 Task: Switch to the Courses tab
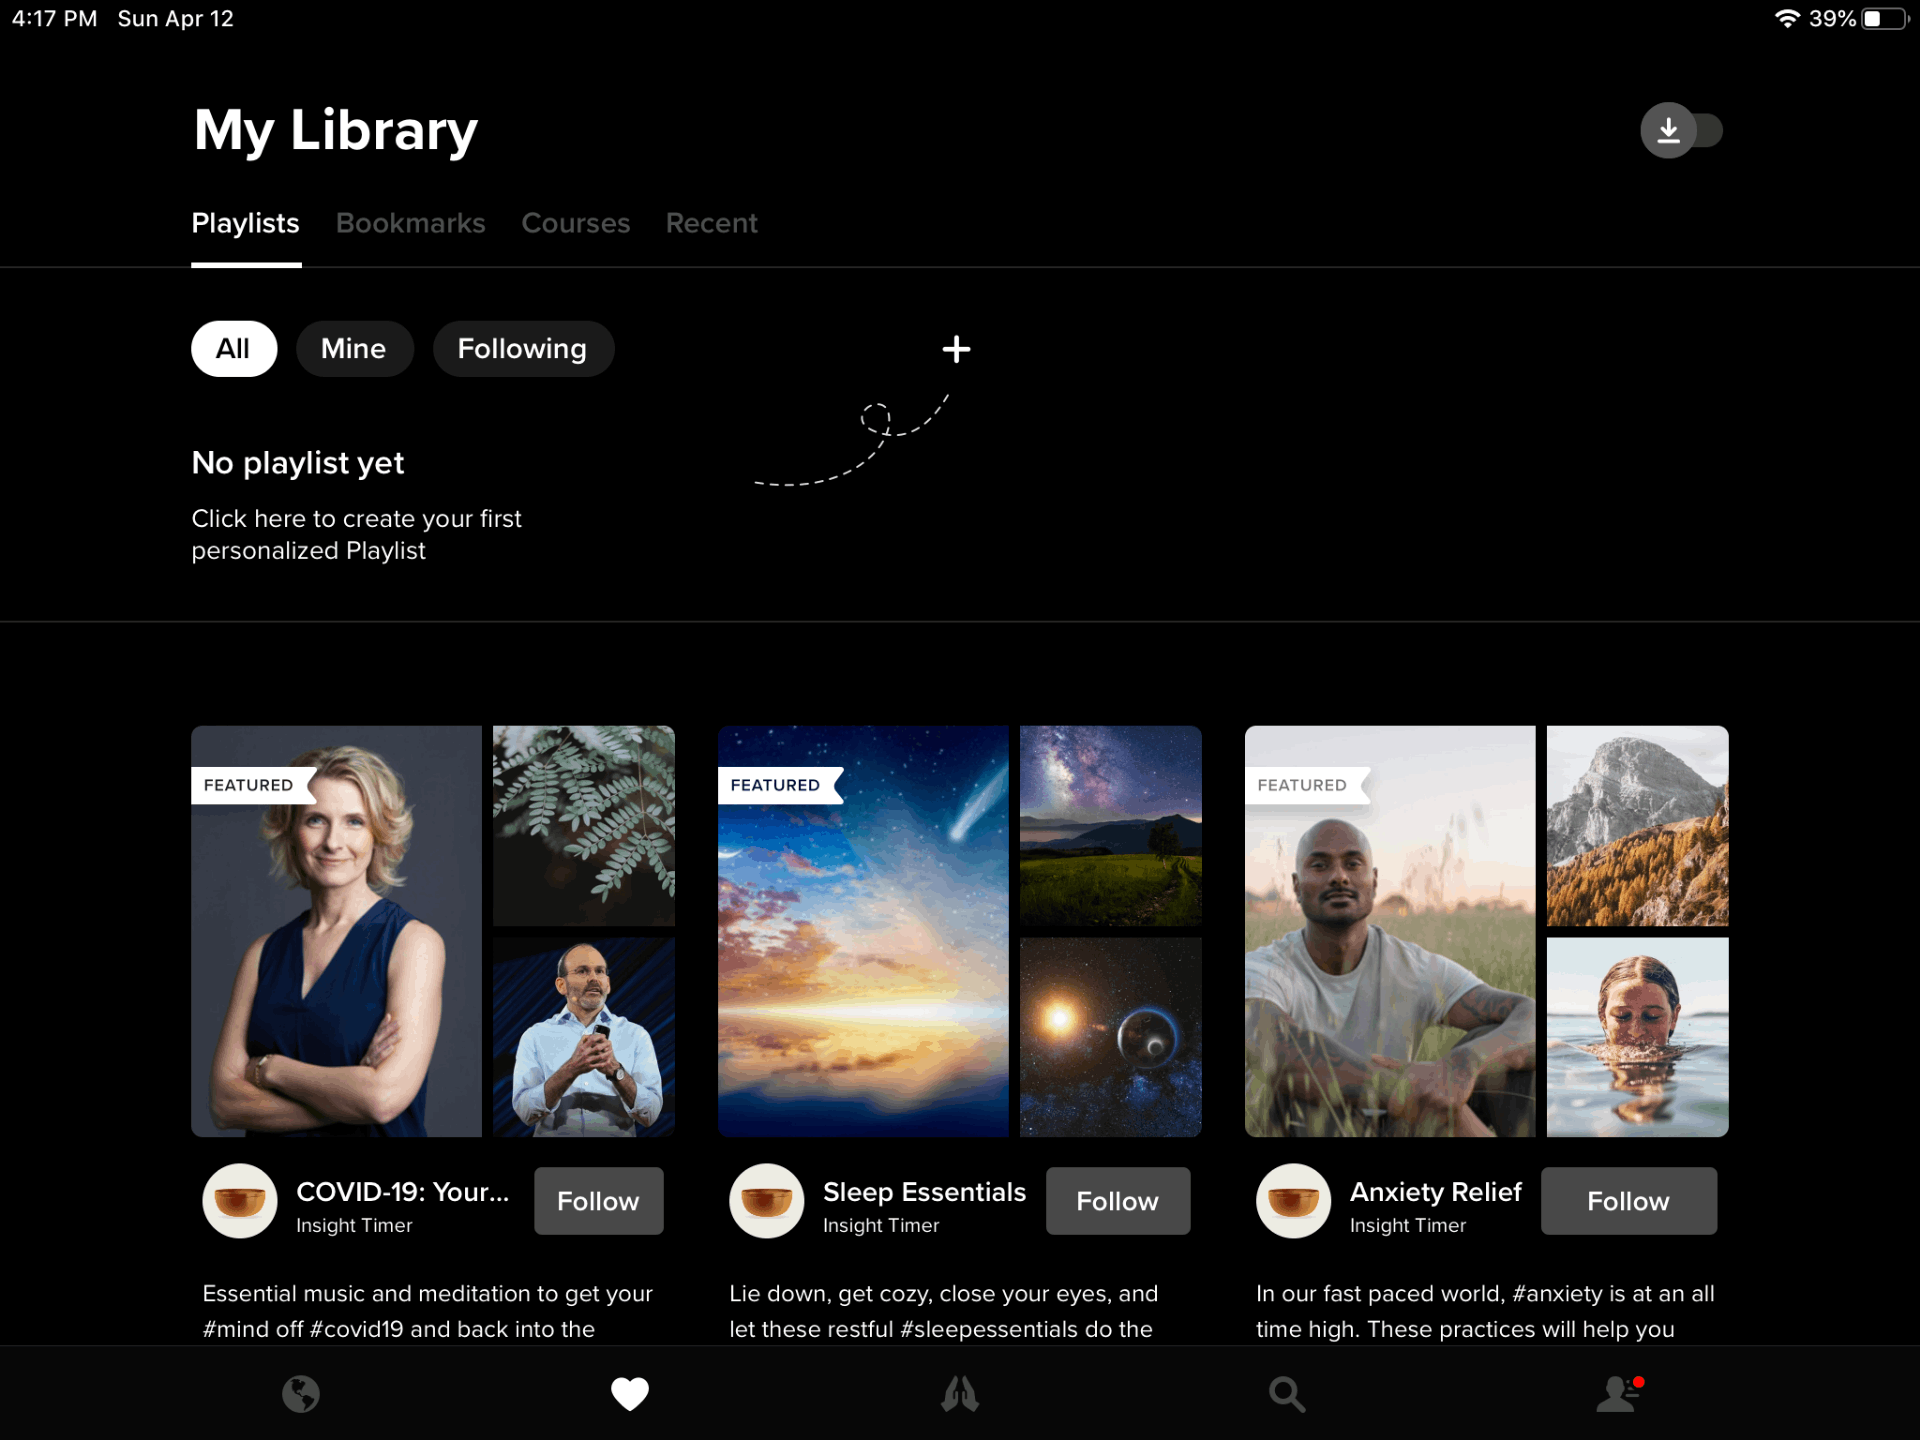576,222
